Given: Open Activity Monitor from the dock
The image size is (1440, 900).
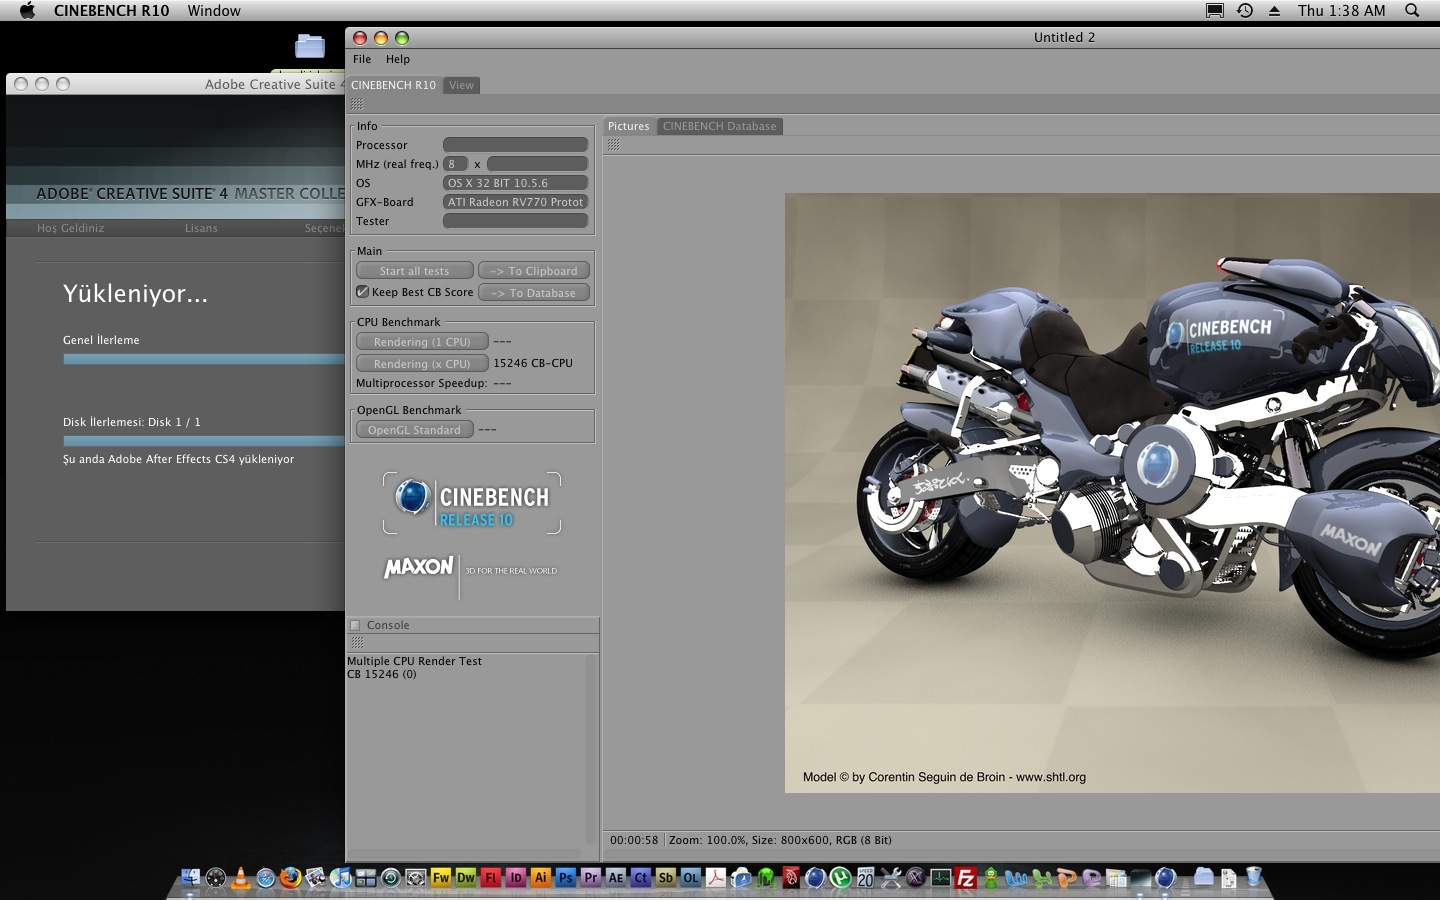Looking at the screenshot, I should click(940, 878).
